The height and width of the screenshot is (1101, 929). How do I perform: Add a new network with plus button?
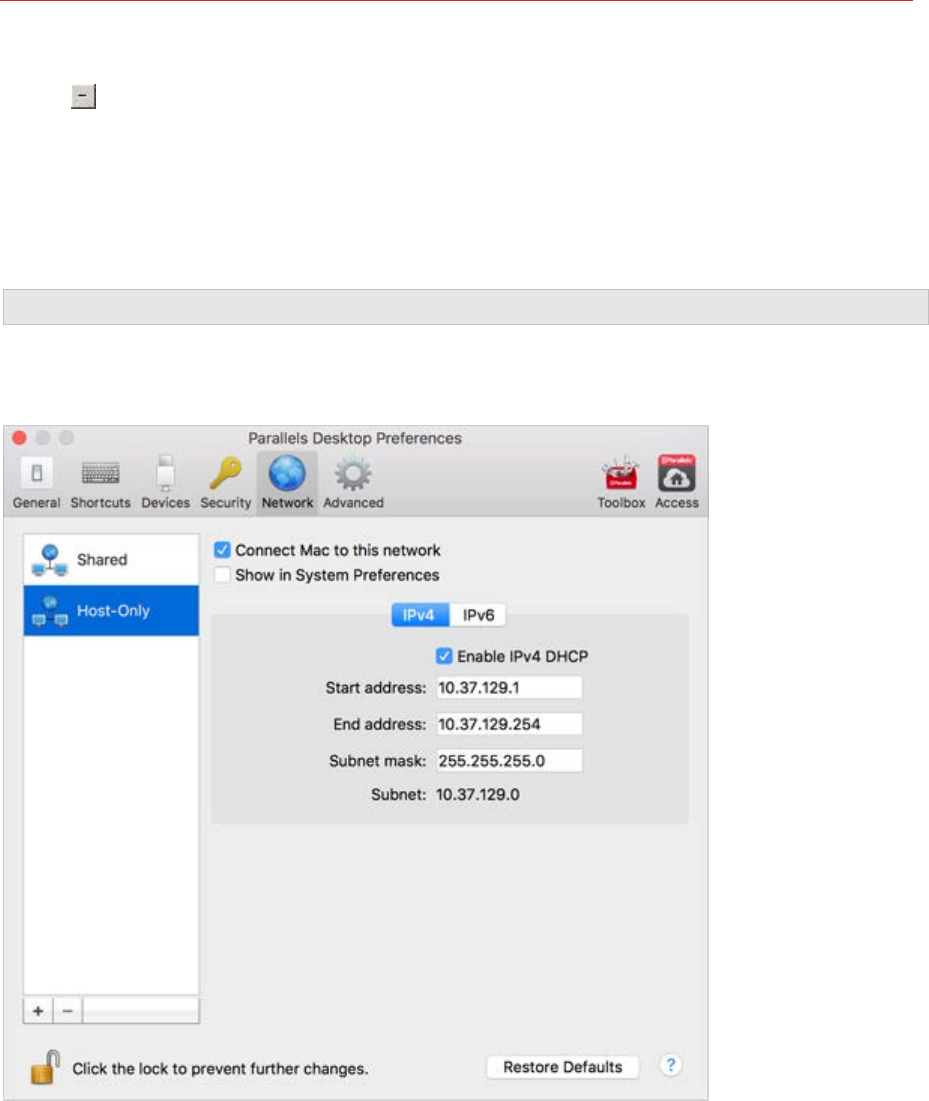(x=38, y=1011)
